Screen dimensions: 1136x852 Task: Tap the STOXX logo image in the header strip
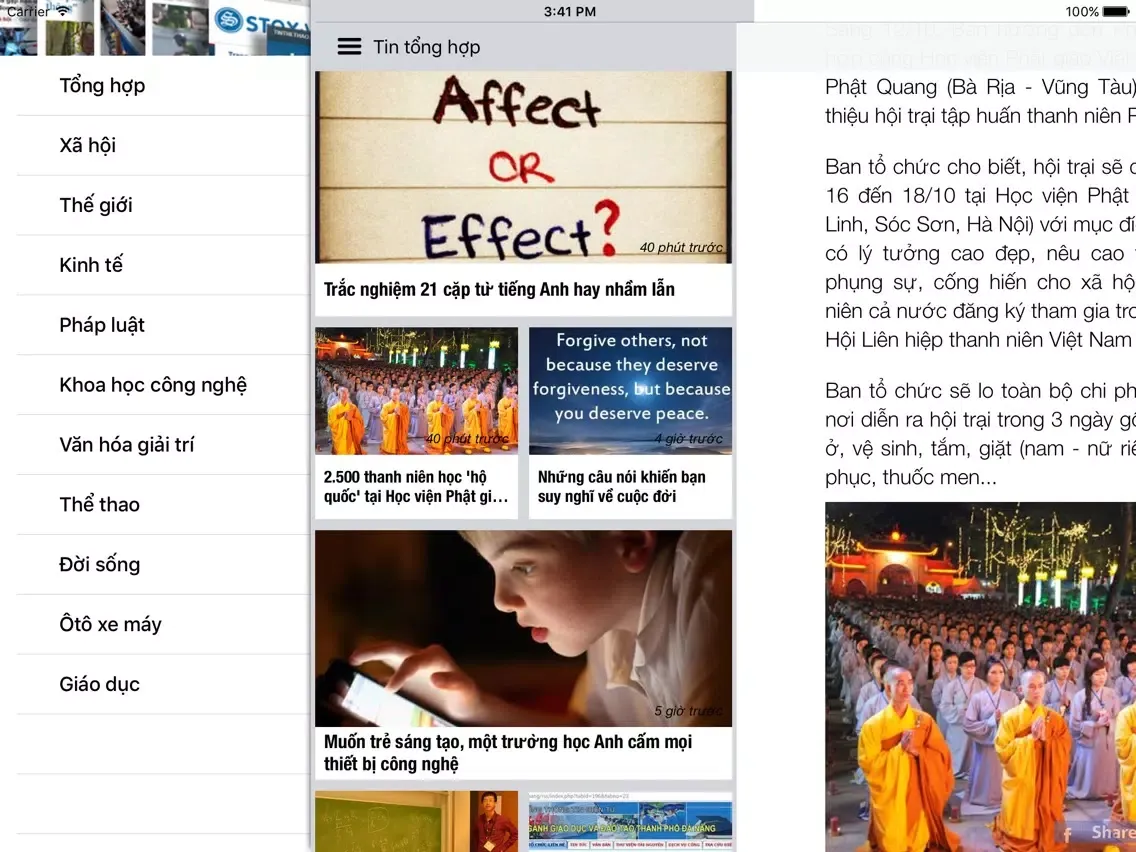(x=259, y=28)
